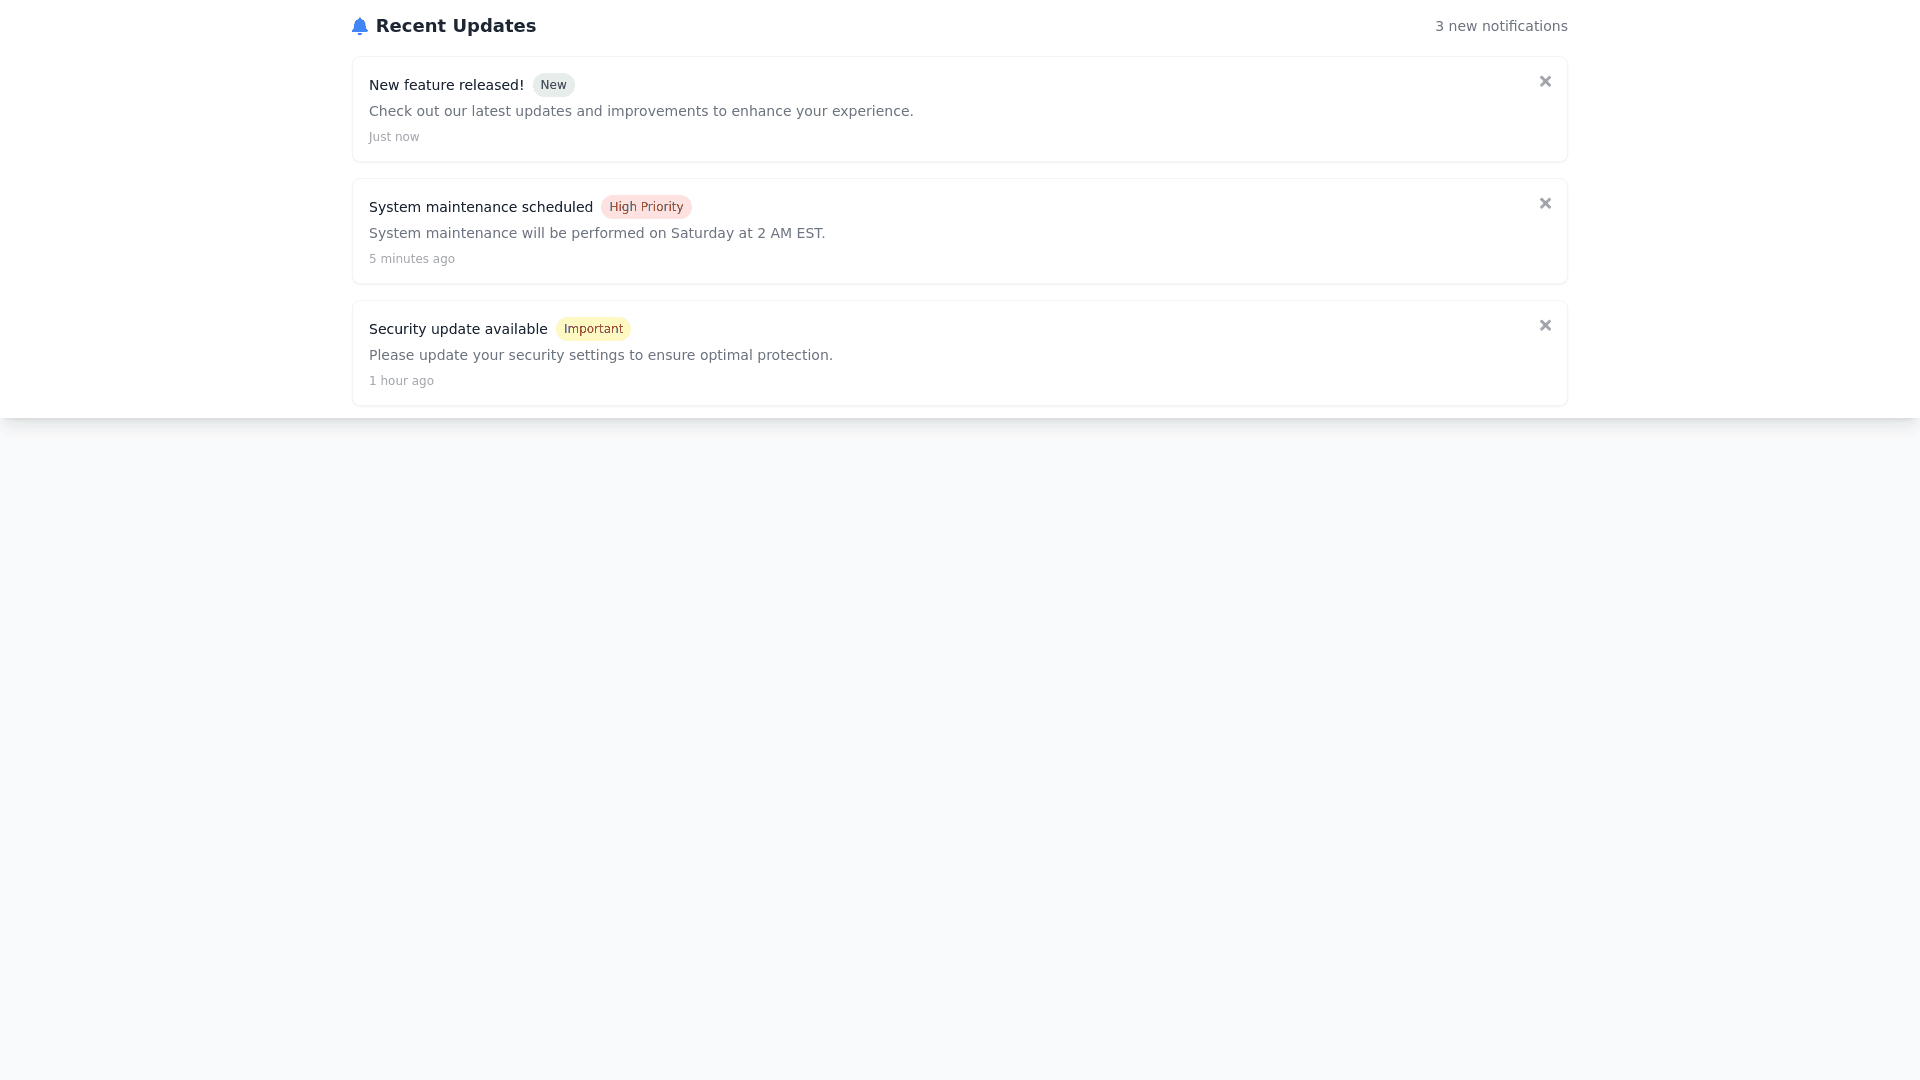Click the Recent Updates heading
The height and width of the screenshot is (1080, 1920).
pyautogui.click(x=455, y=26)
